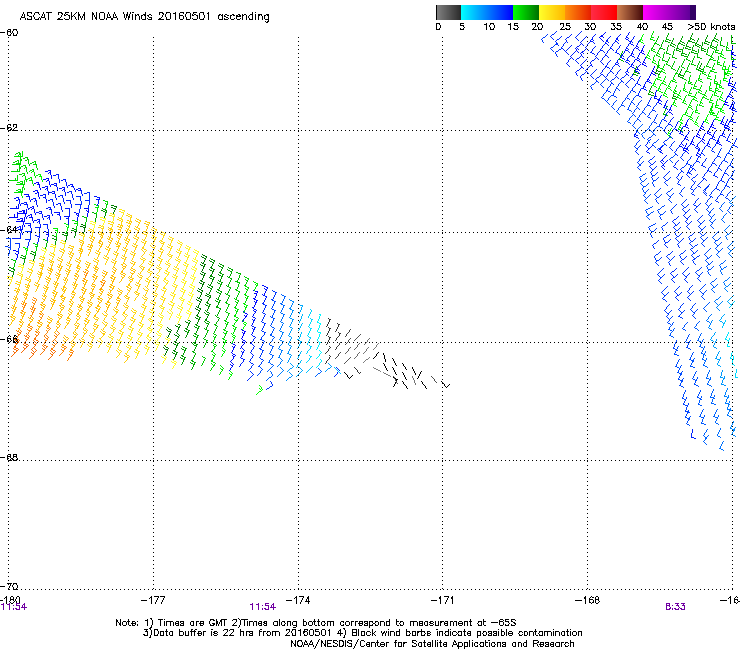This screenshot has height=650, width=740.
Task: Click the '15' label under the color bar
Action: pyautogui.click(x=513, y=27)
